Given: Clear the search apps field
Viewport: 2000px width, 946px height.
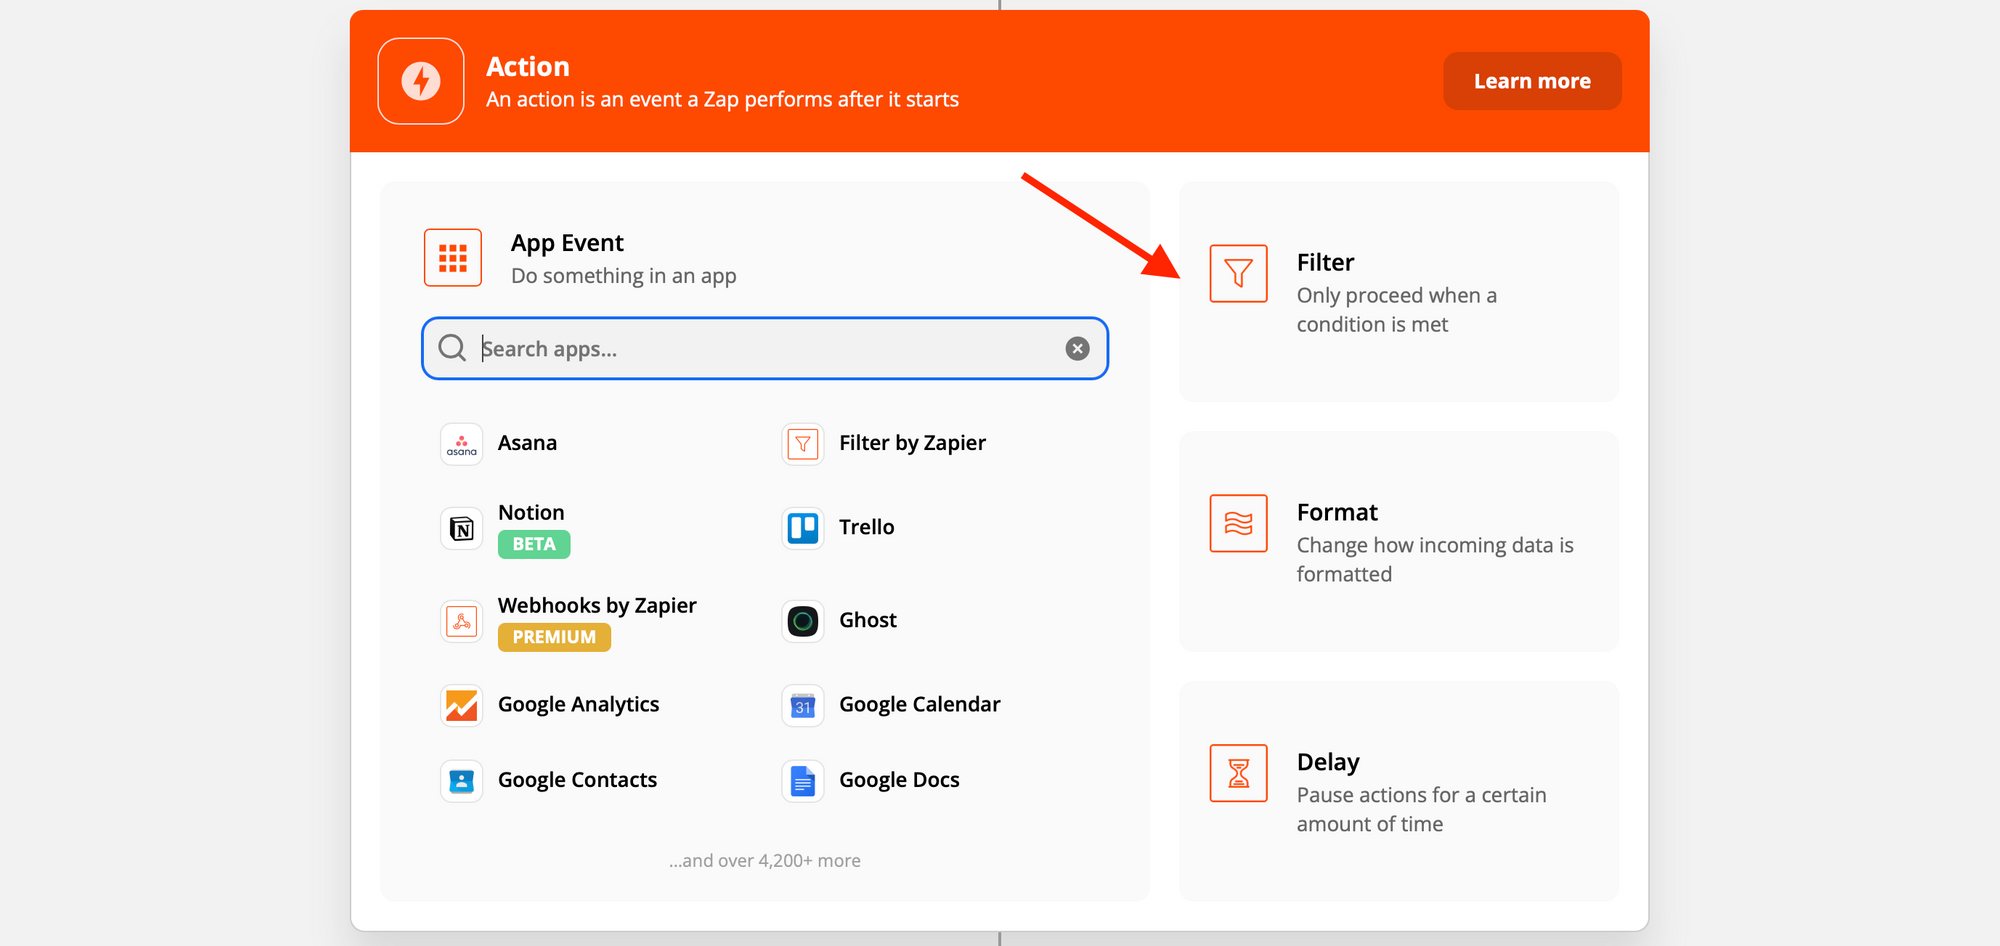Looking at the screenshot, I should pos(1077,348).
